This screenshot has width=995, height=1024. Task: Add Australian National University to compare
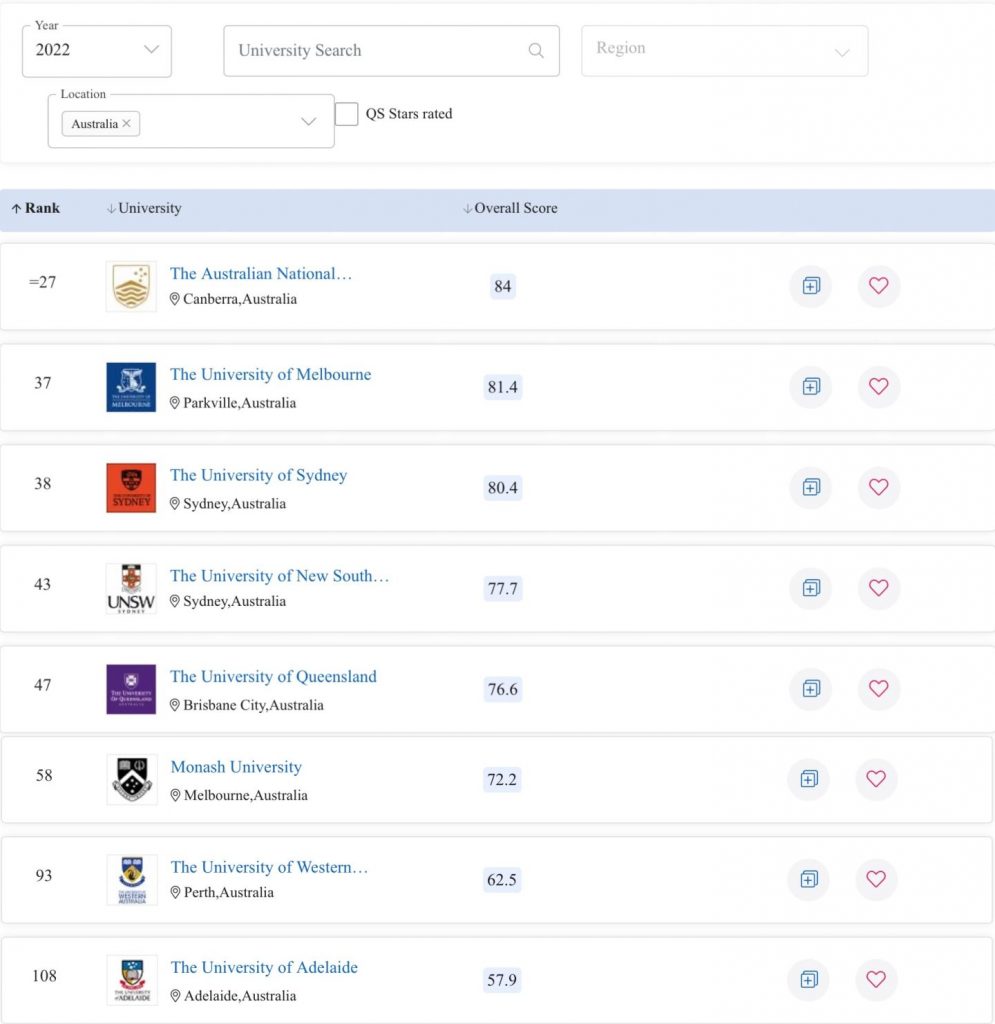click(x=811, y=285)
